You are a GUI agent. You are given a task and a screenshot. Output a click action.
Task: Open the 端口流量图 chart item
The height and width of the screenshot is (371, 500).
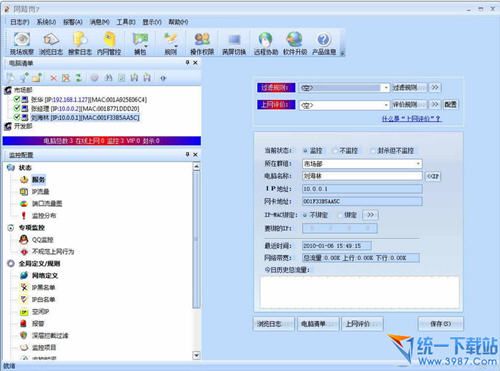[47, 203]
